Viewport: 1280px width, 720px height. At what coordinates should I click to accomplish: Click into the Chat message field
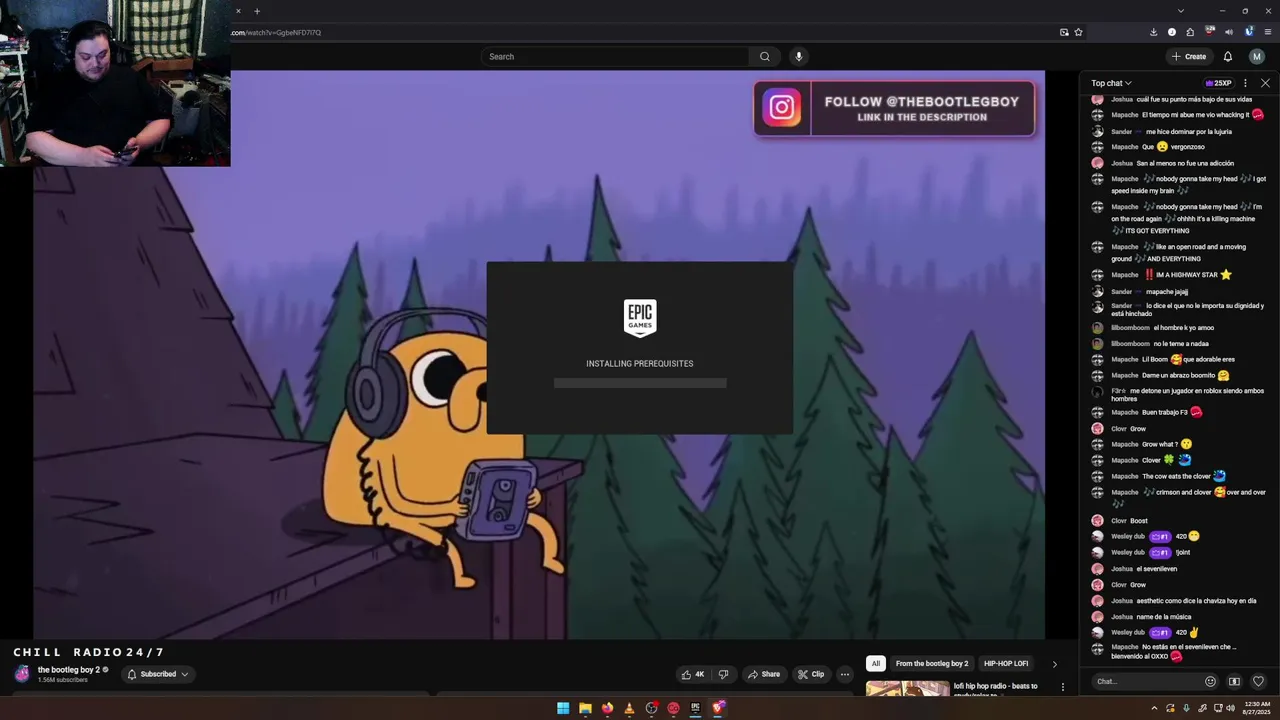1146,682
